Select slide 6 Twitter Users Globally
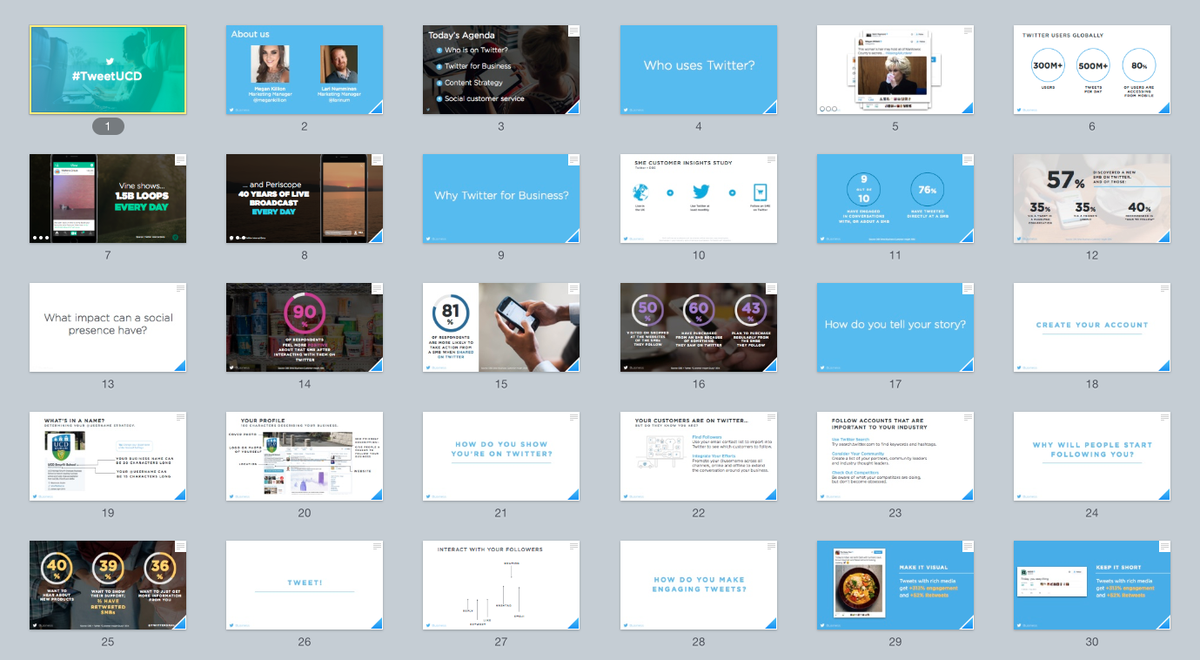 (x=1092, y=70)
